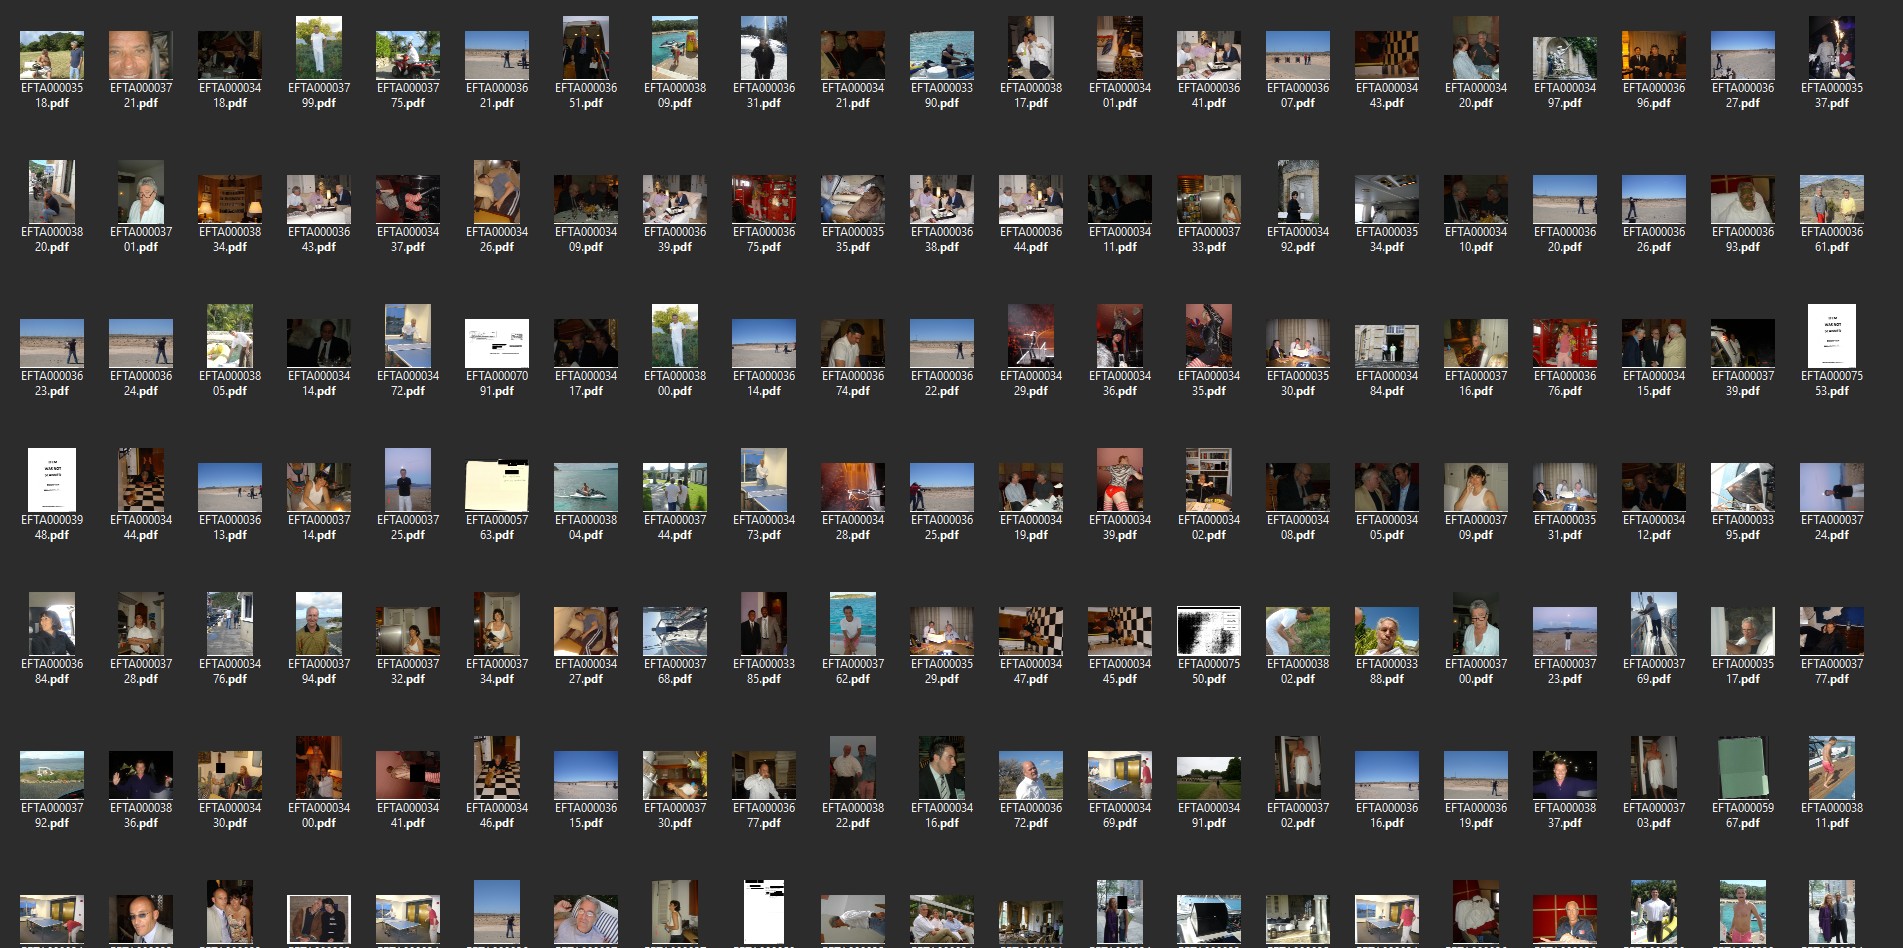Click the EFTA00003537.pdf file name
Image resolution: width=1903 pixels, height=948 pixels.
pyautogui.click(x=1832, y=95)
